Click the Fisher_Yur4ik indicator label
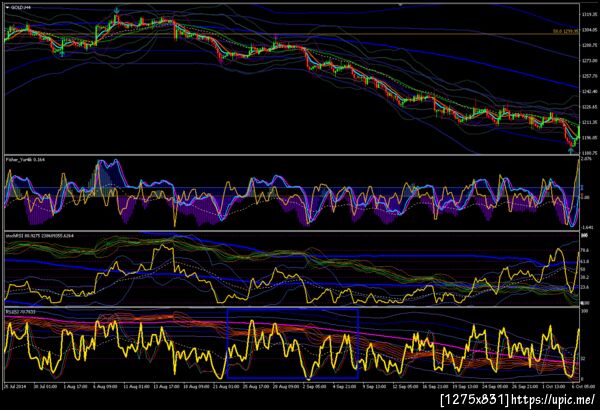600x410 pixels. click(x=25, y=159)
